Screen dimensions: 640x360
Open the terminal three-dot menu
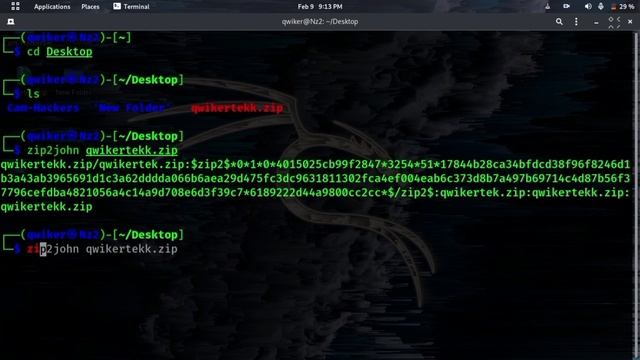576,22
